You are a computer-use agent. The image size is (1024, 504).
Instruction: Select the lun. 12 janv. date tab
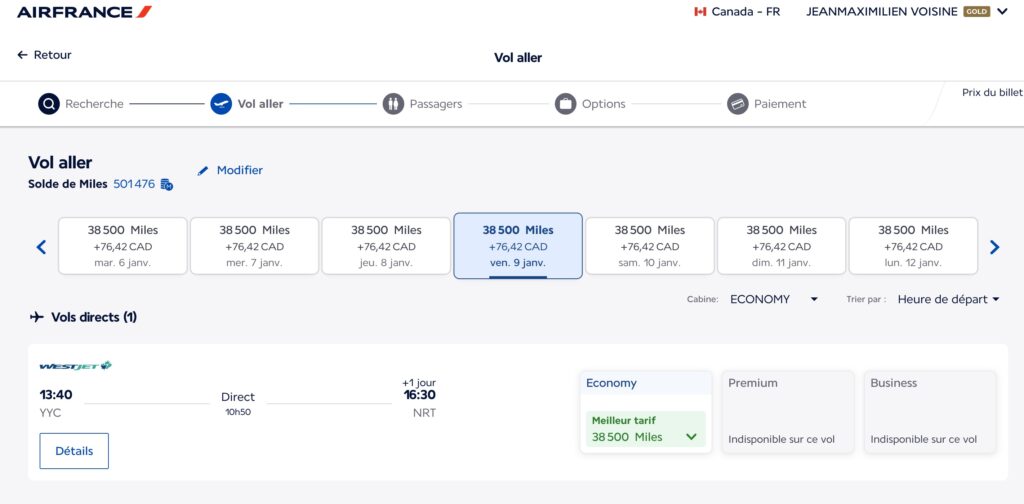[913, 246]
